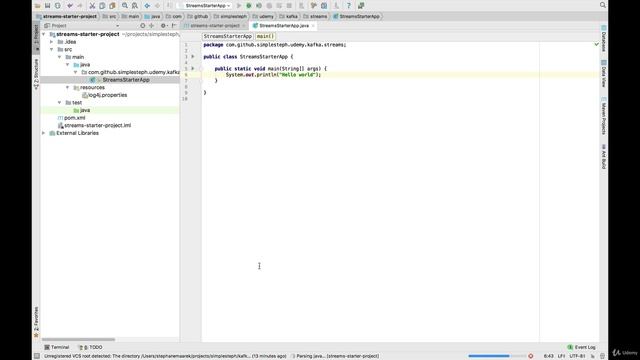Click Collapse All icon in Project panel
This screenshot has width=640, height=360.
[152, 25]
